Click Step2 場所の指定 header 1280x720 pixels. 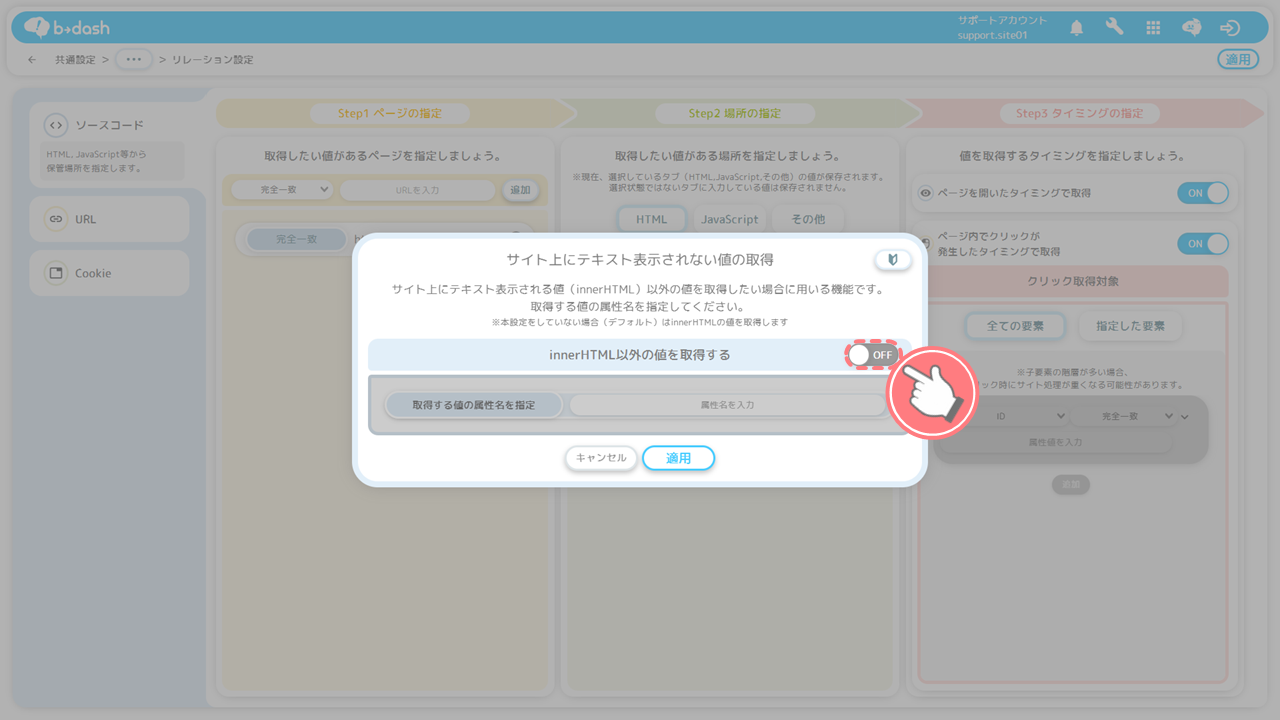point(734,113)
